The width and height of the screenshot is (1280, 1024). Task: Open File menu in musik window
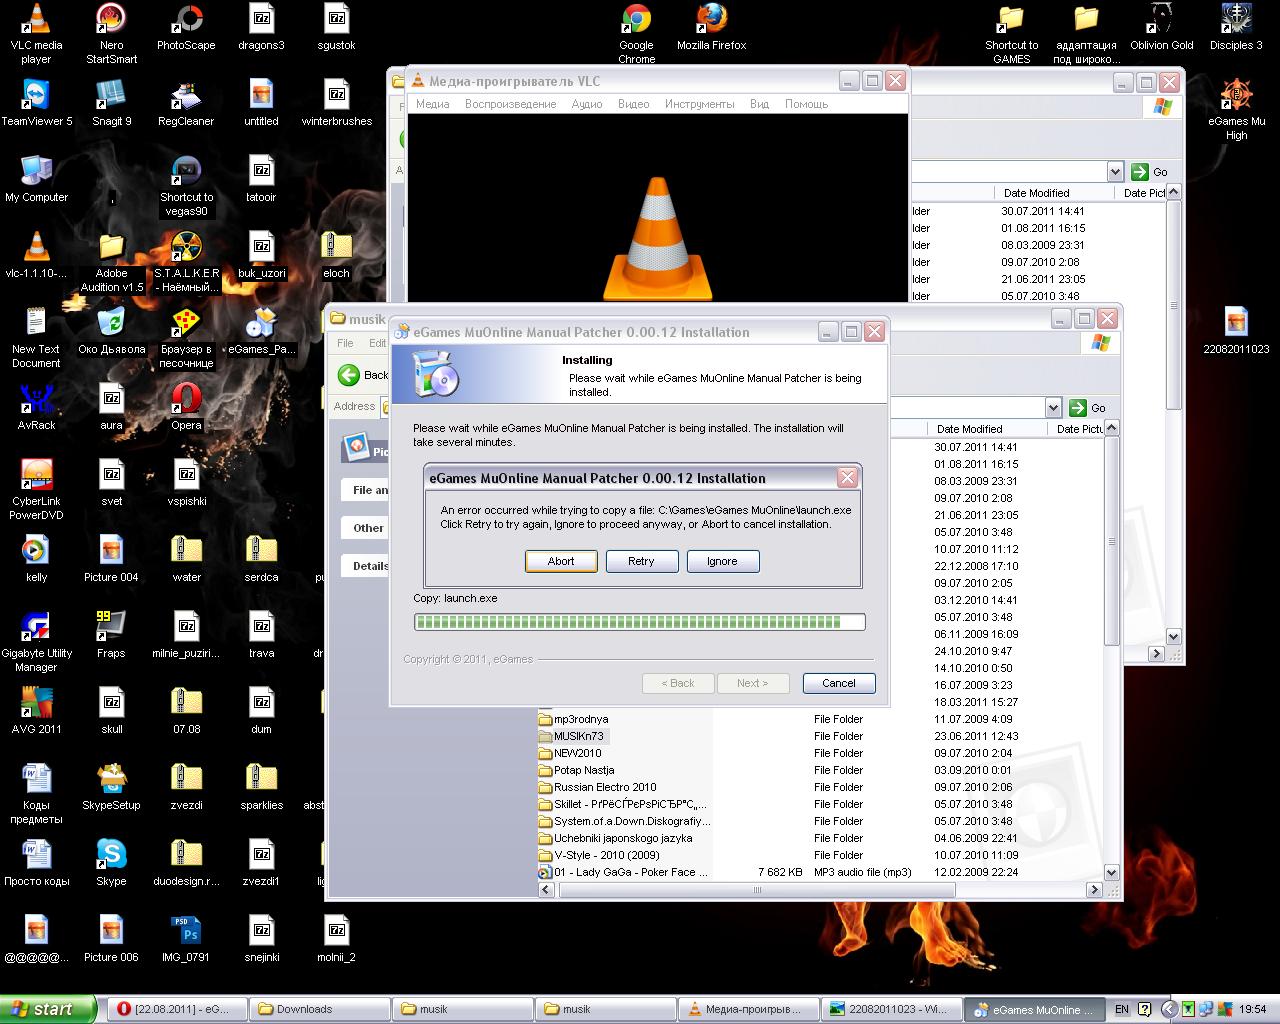coord(345,343)
